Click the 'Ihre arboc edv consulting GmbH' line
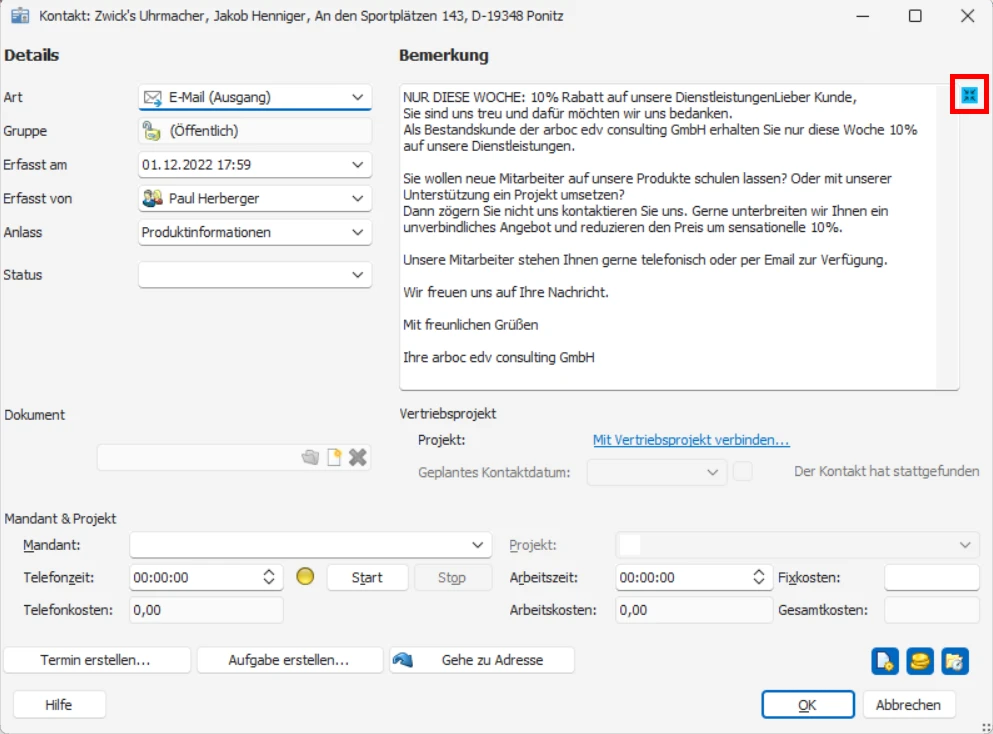 coord(498,357)
